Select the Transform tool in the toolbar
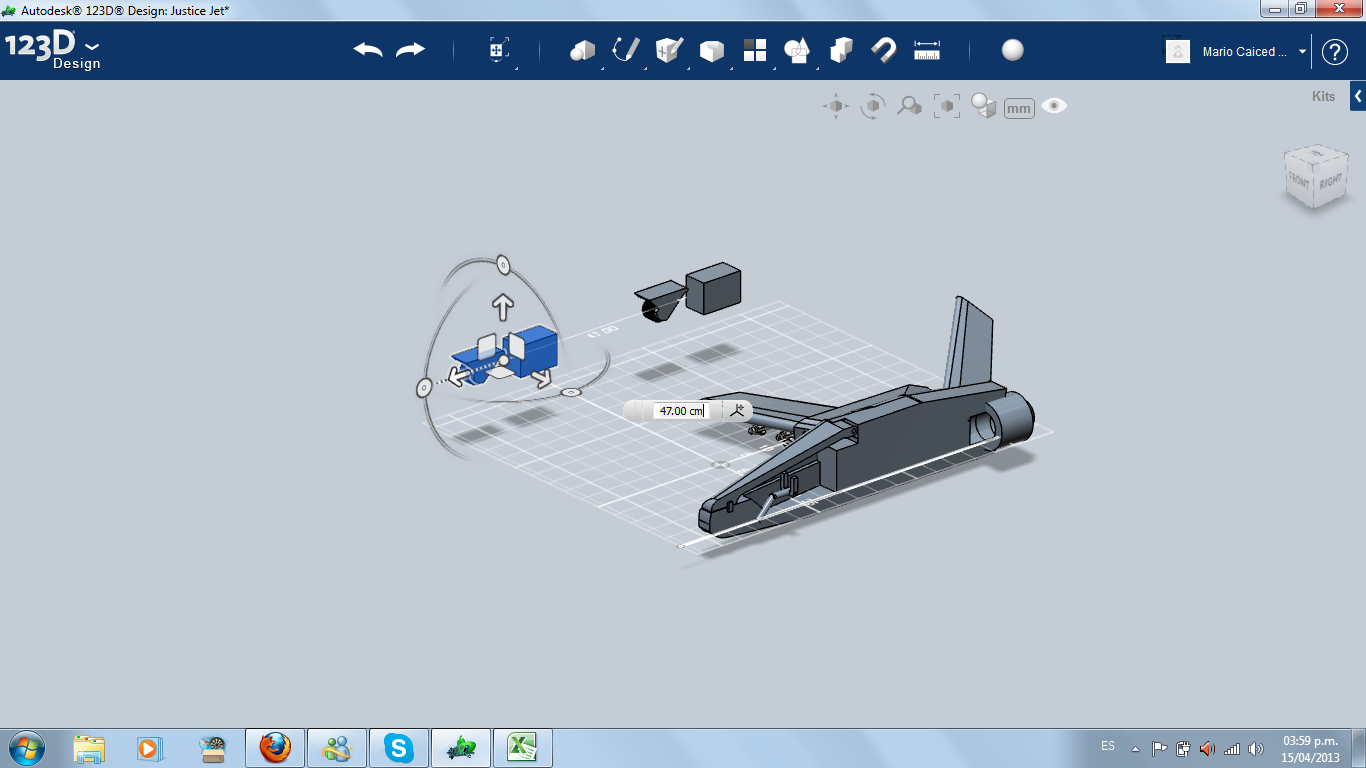1366x768 pixels. coord(498,50)
